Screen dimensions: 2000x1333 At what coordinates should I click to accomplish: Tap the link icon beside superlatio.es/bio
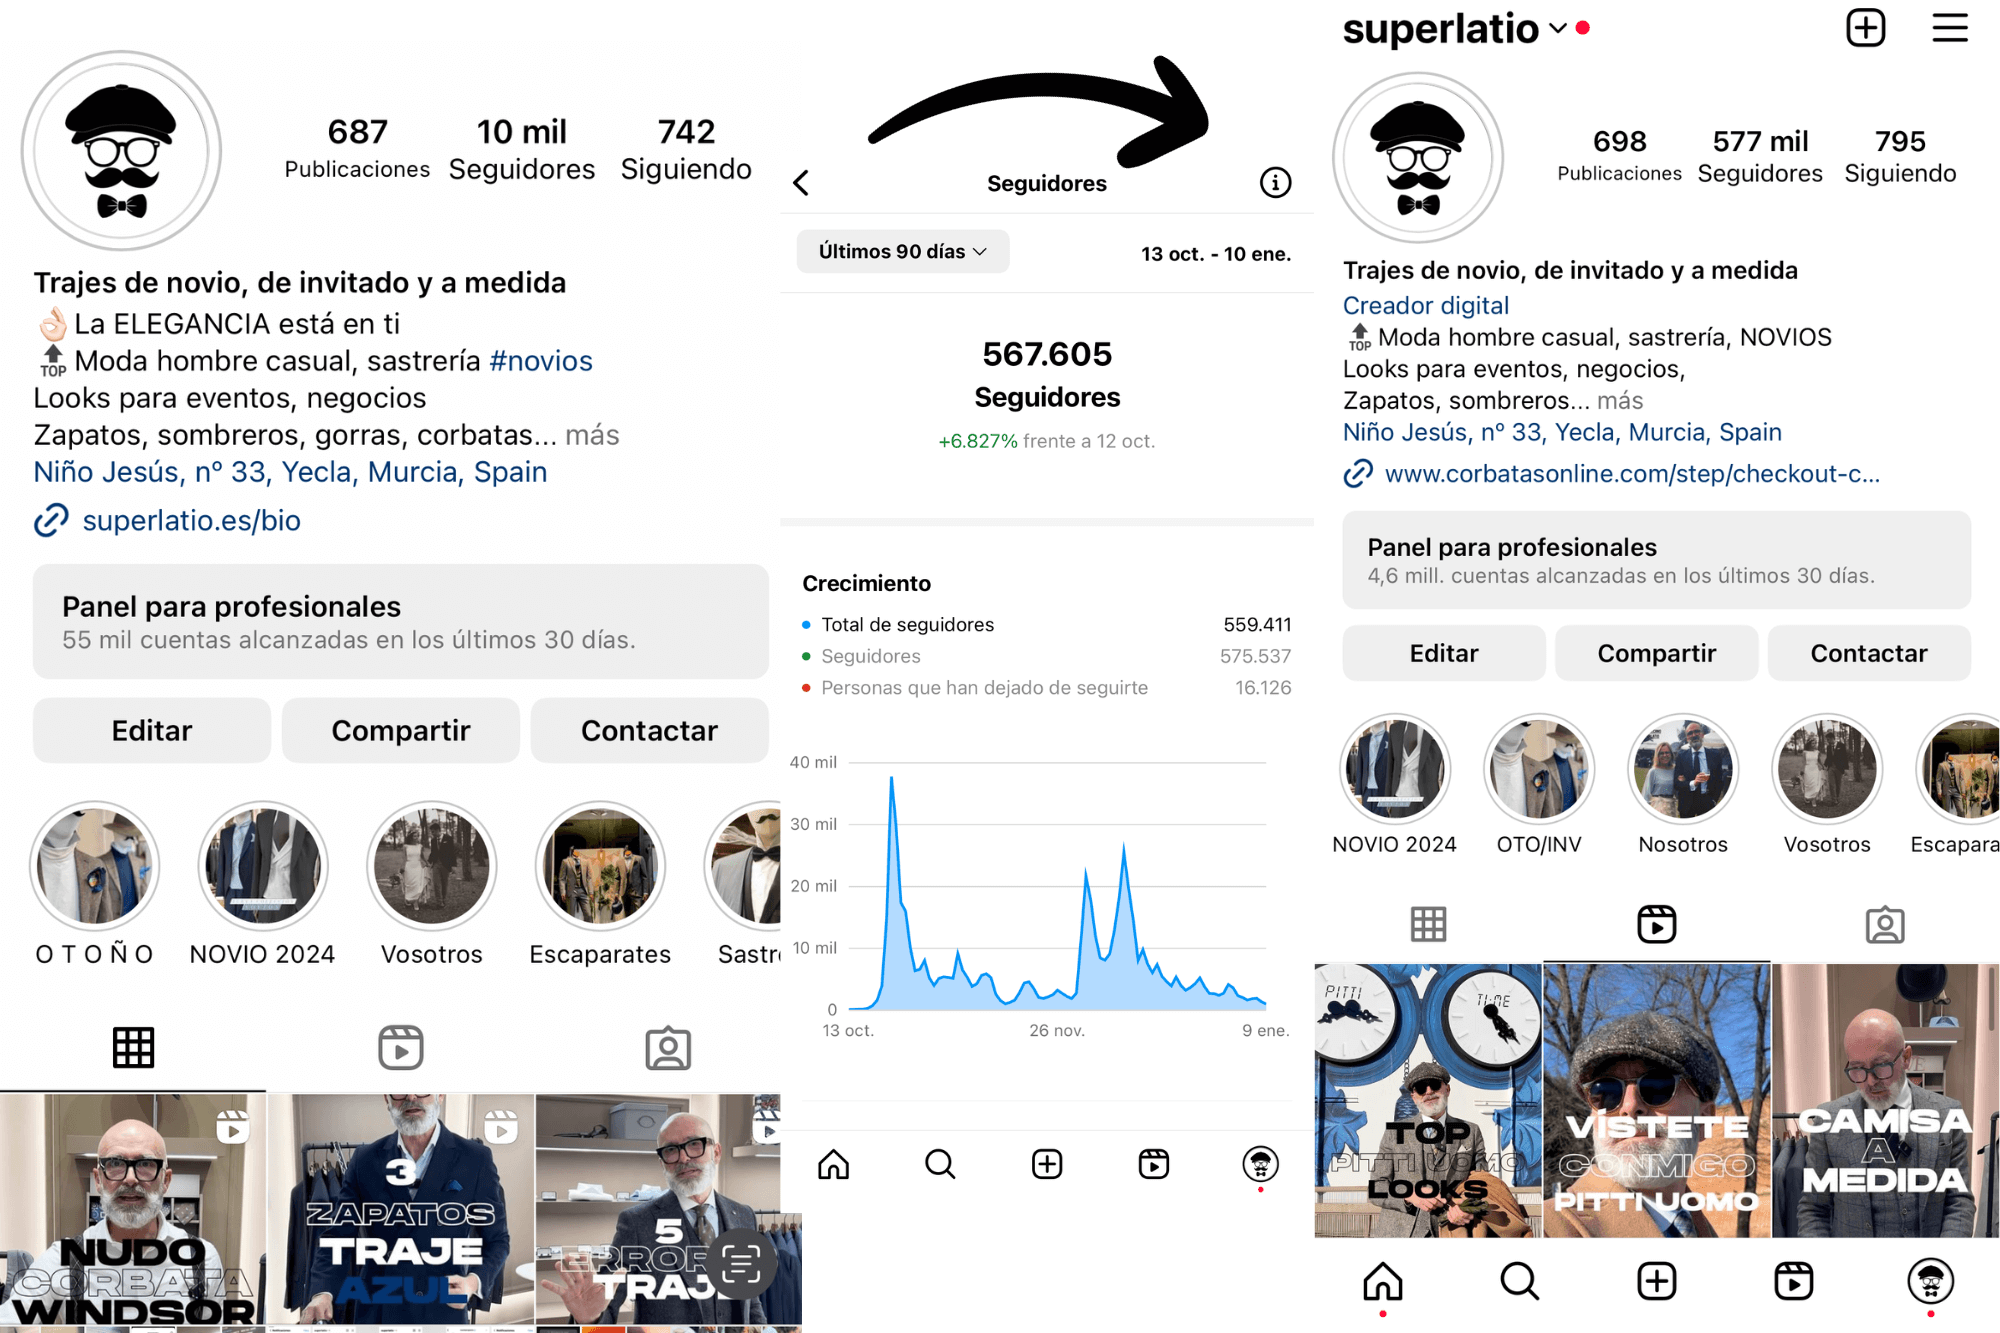51,520
